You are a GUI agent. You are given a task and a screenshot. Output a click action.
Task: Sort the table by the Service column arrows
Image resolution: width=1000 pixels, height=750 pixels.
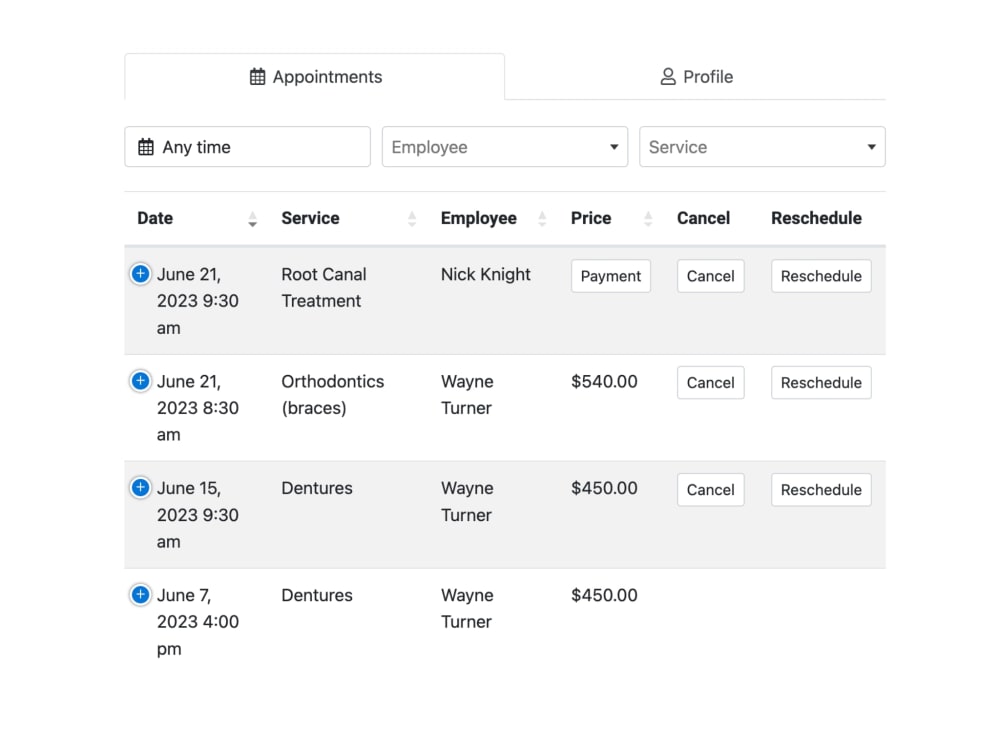coord(410,219)
